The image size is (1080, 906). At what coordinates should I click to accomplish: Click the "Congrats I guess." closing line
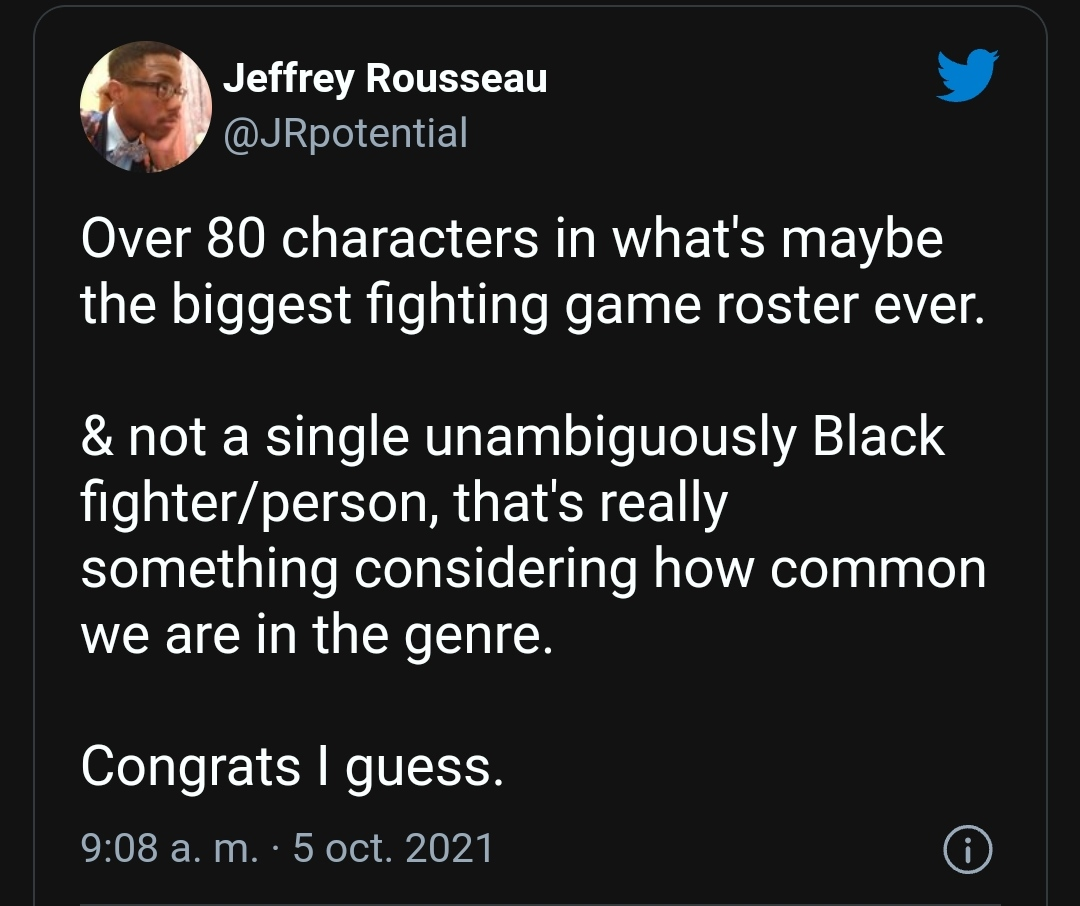tap(293, 768)
